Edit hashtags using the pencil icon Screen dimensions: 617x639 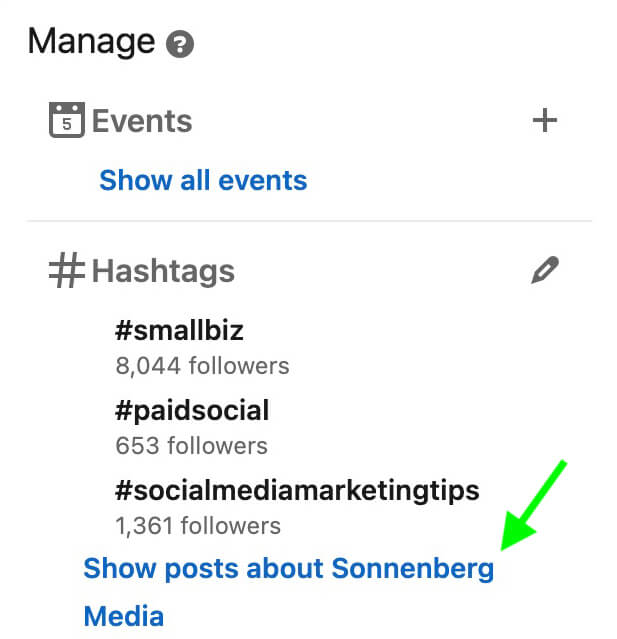coord(545,270)
